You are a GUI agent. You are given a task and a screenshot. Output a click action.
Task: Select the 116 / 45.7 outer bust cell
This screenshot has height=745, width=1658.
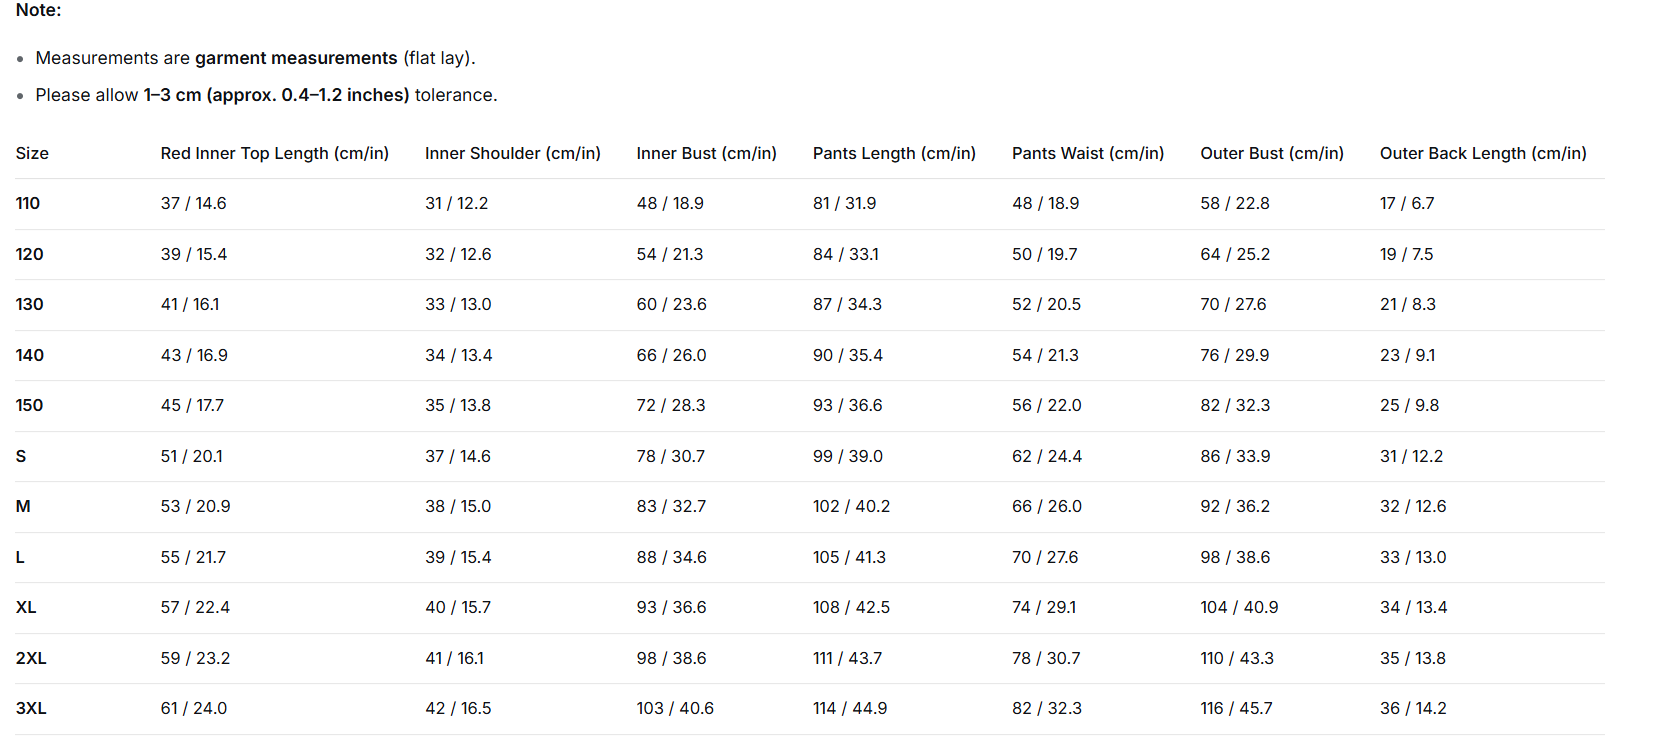(x=1237, y=708)
